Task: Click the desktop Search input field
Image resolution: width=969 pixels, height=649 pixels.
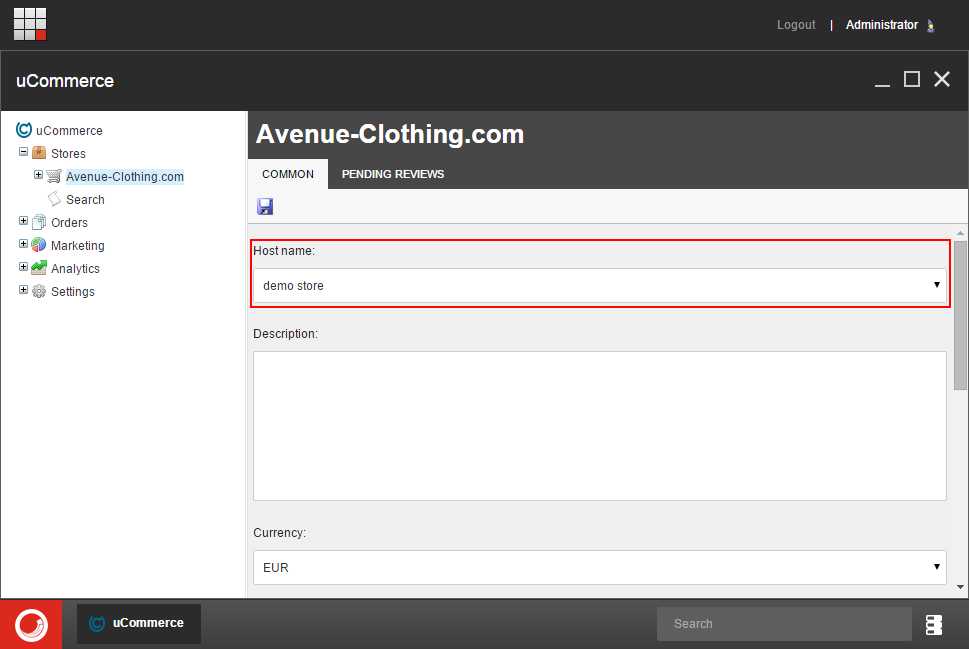Action: (784, 624)
